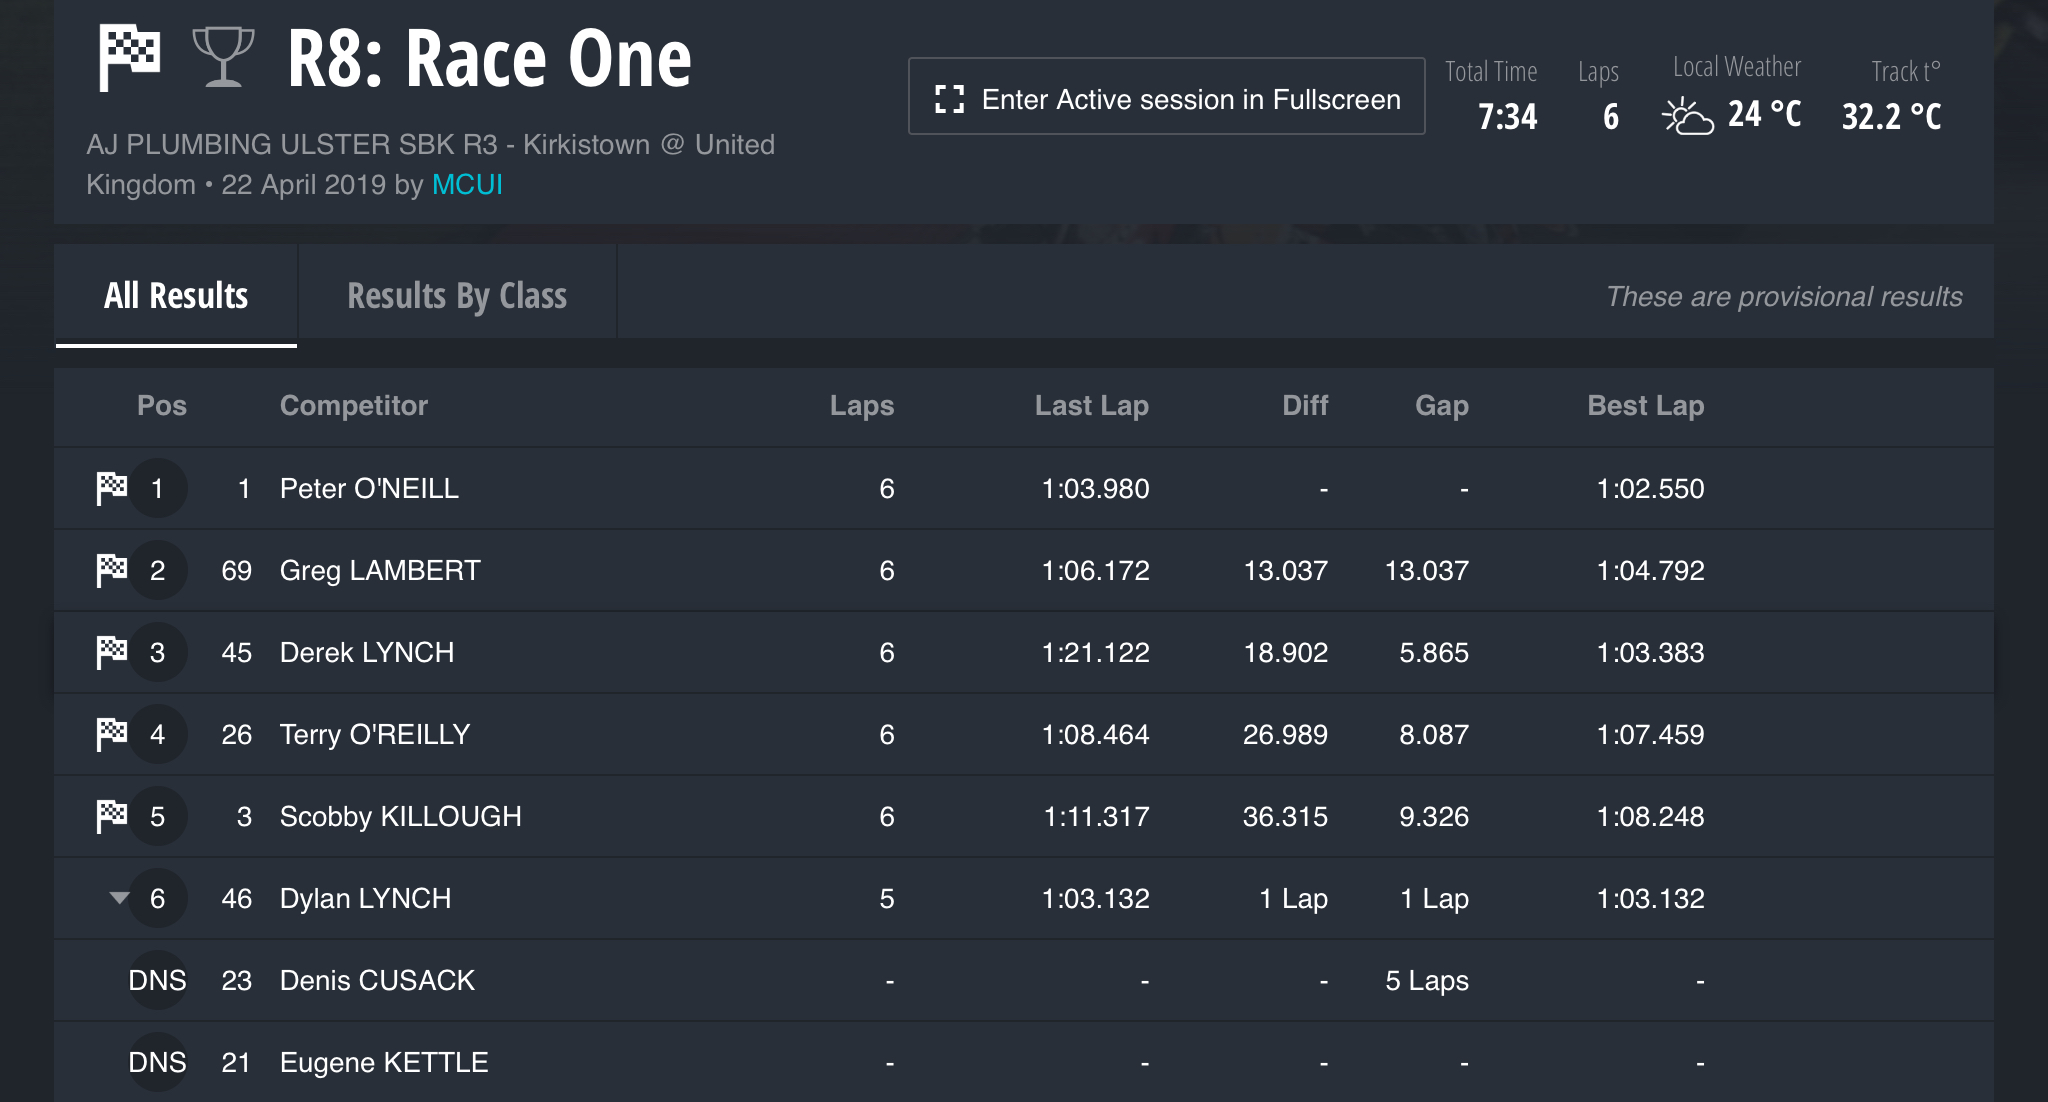Click finish flag icon for Scobby KILLOUGH
This screenshot has height=1102, width=2048.
click(111, 816)
